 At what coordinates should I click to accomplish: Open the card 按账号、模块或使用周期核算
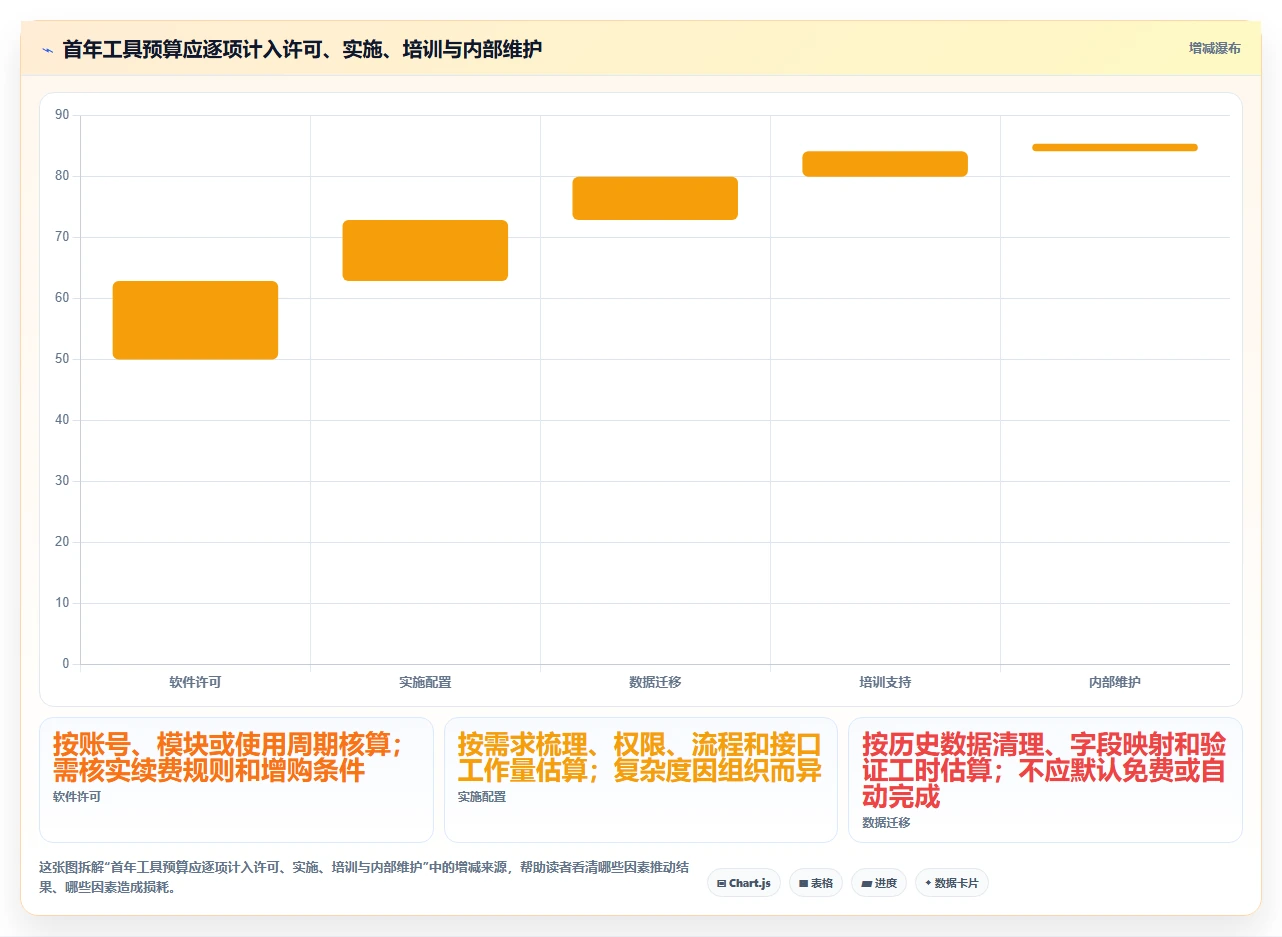236,780
